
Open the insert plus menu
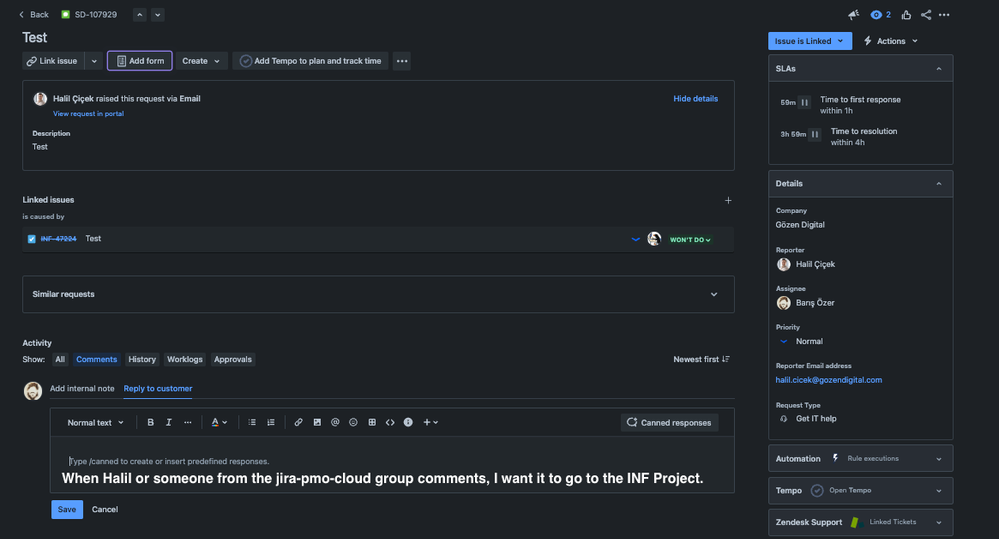click(x=431, y=422)
